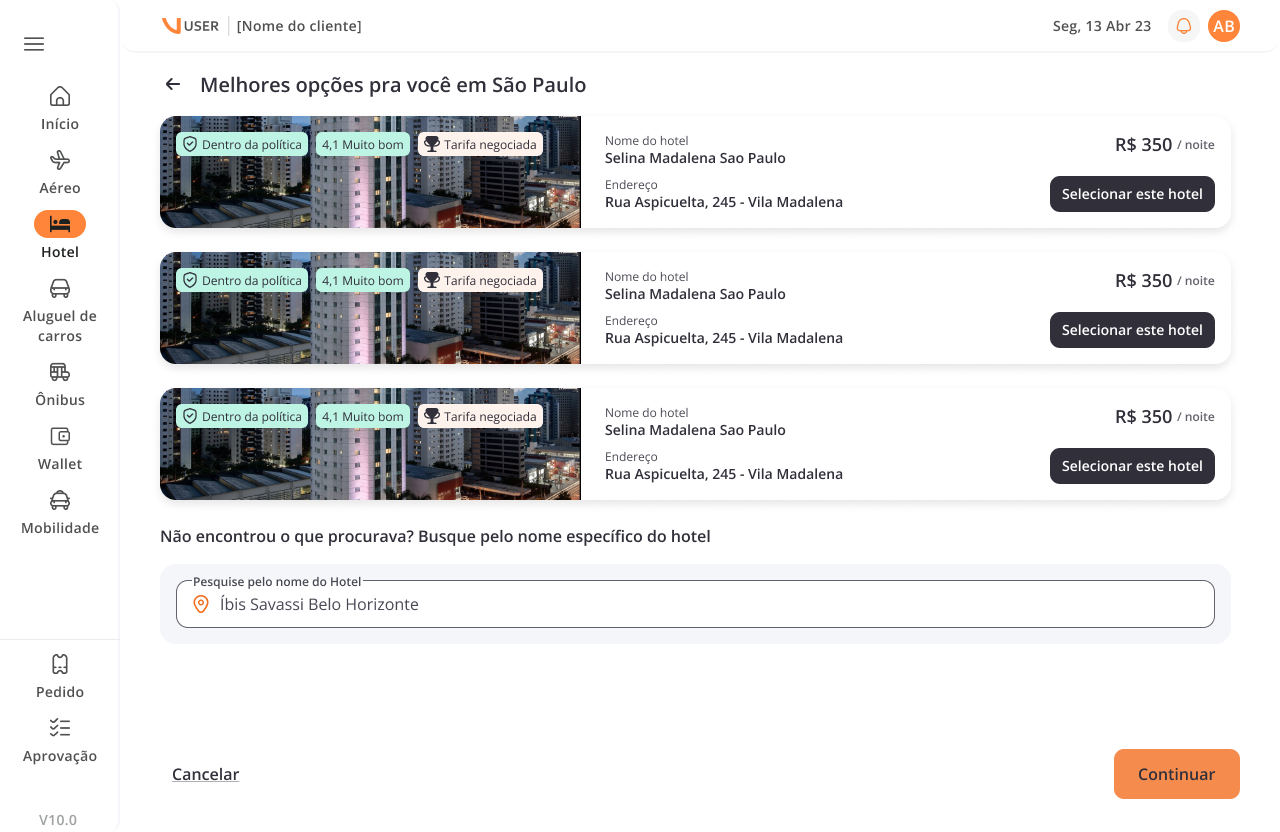The height and width of the screenshot is (832, 1280).
Task: Open Aluguel de carros section
Action: pos(60,289)
